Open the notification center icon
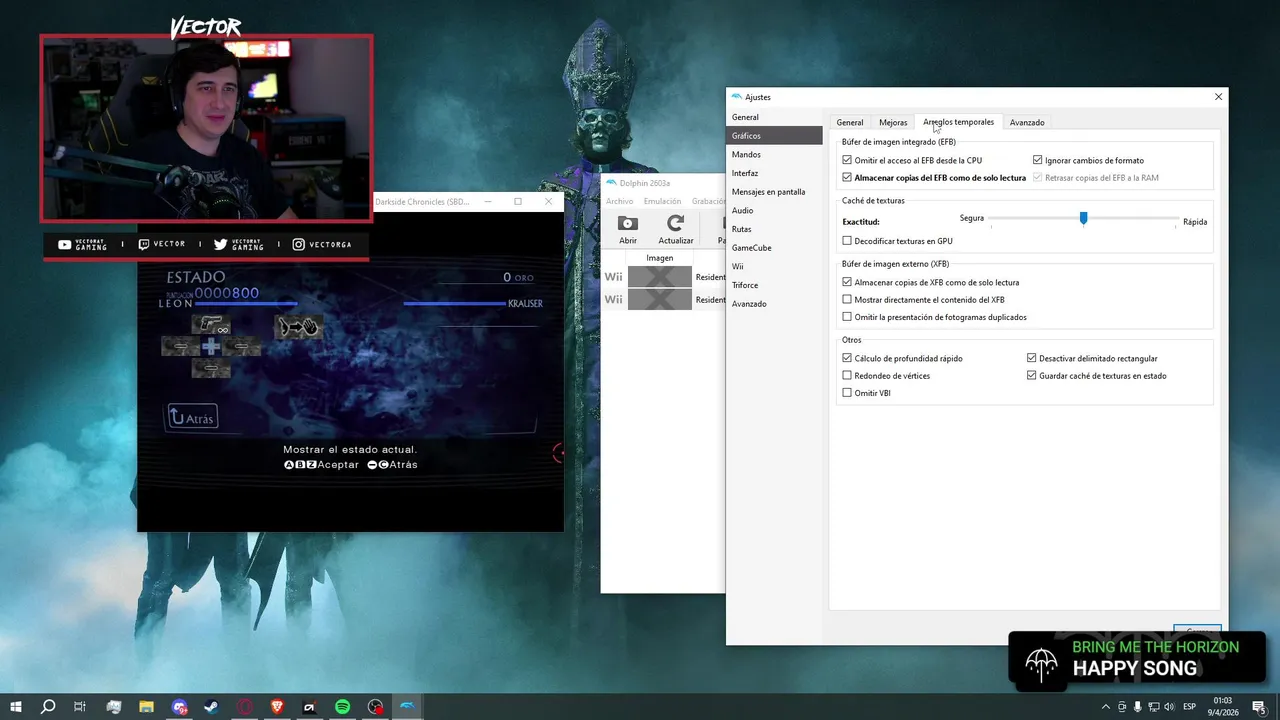Viewport: 1280px width, 720px height. [1260, 707]
